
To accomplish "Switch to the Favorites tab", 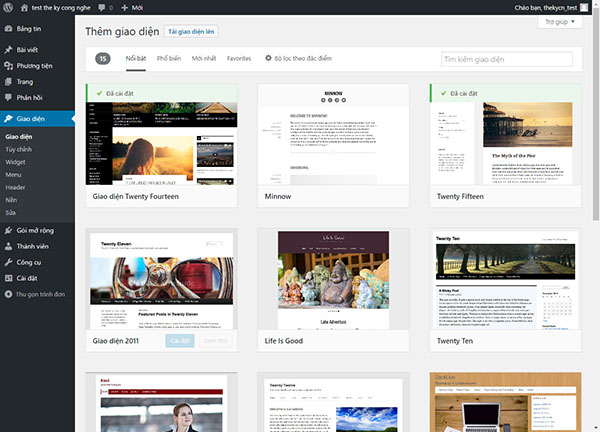I will tap(239, 59).
